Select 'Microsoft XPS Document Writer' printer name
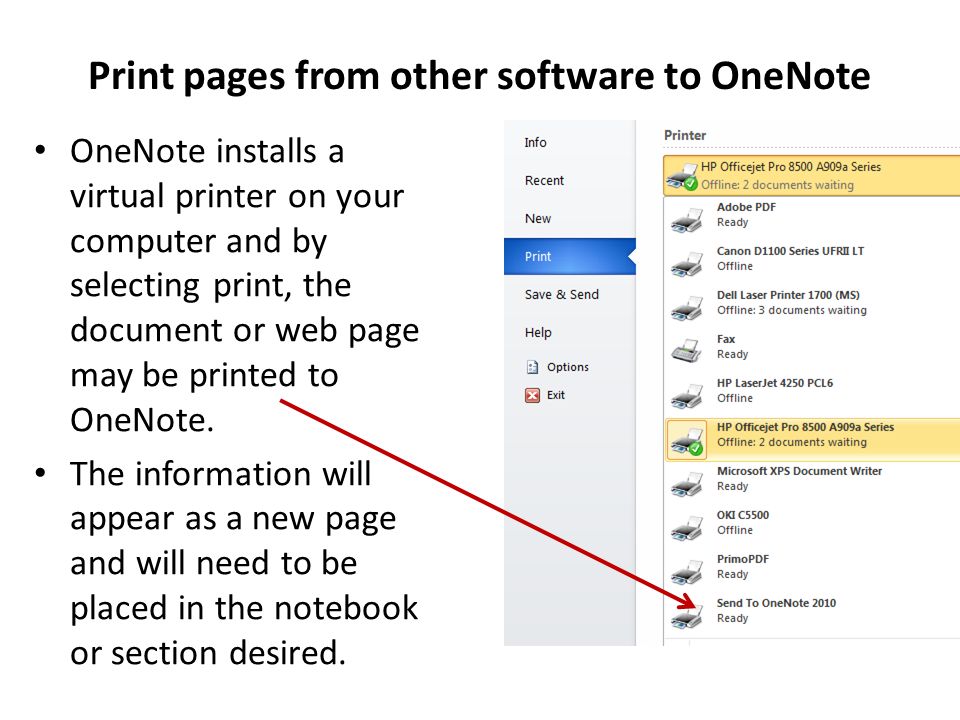This screenshot has width=960, height=720. point(799,471)
